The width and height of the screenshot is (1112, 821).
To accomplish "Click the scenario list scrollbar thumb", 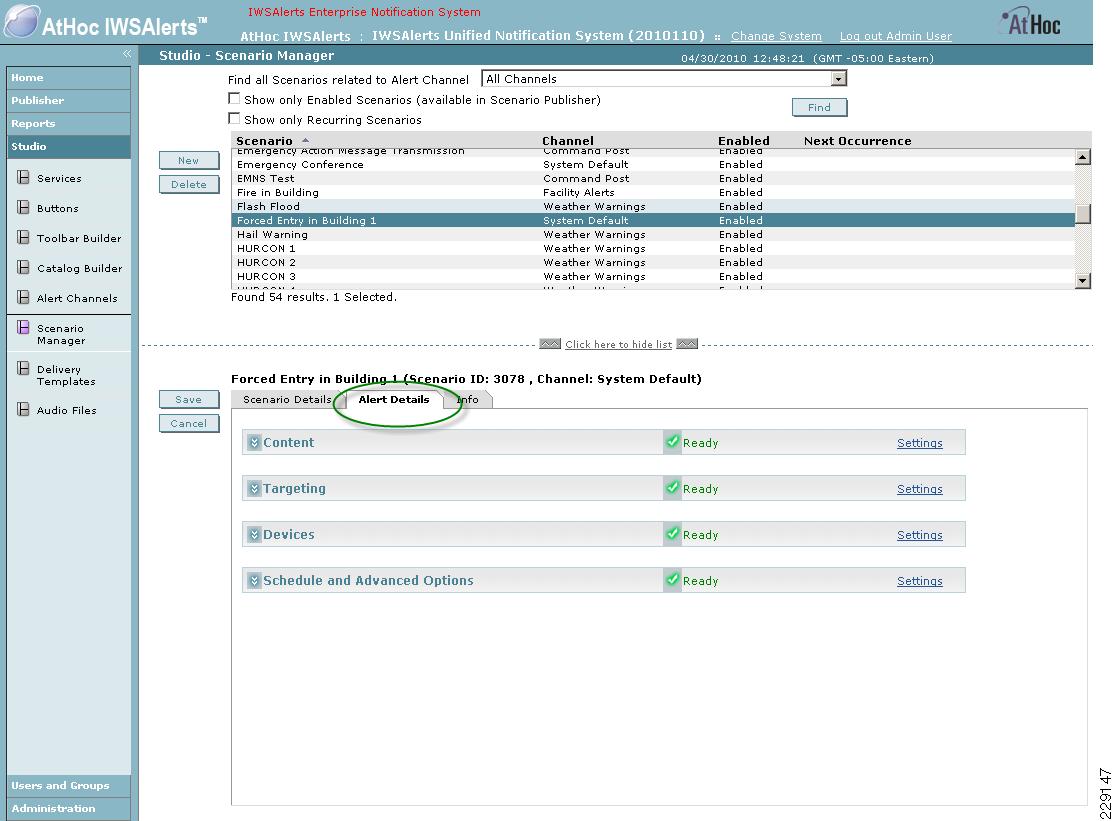I will (1083, 213).
